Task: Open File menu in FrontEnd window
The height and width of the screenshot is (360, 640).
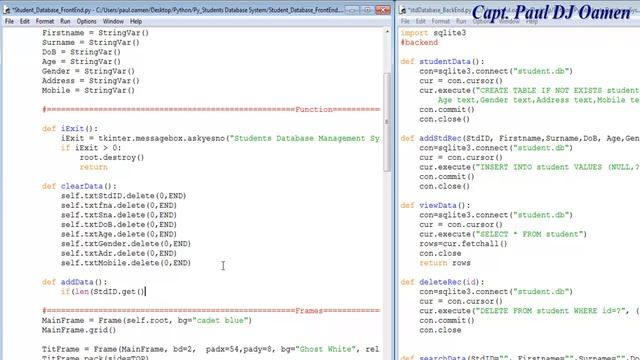Action: click(9, 21)
